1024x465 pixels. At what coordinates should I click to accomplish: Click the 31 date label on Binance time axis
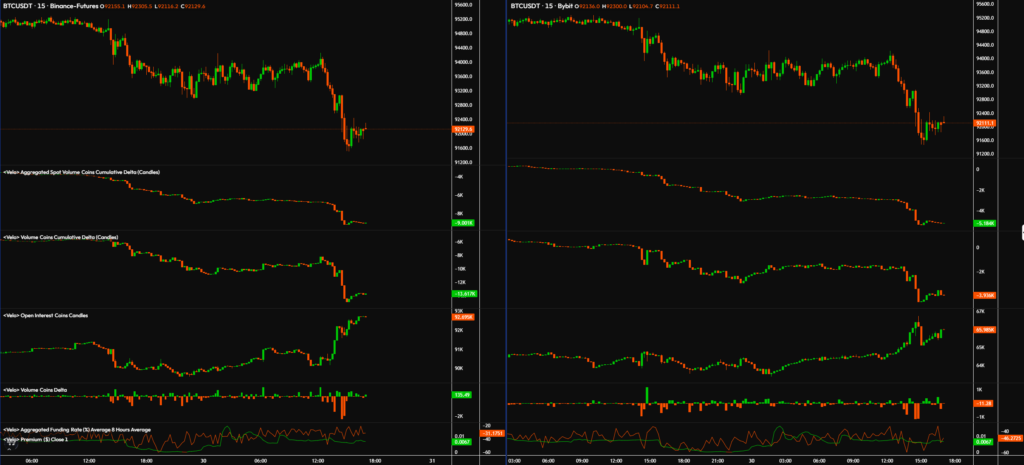tap(430, 460)
